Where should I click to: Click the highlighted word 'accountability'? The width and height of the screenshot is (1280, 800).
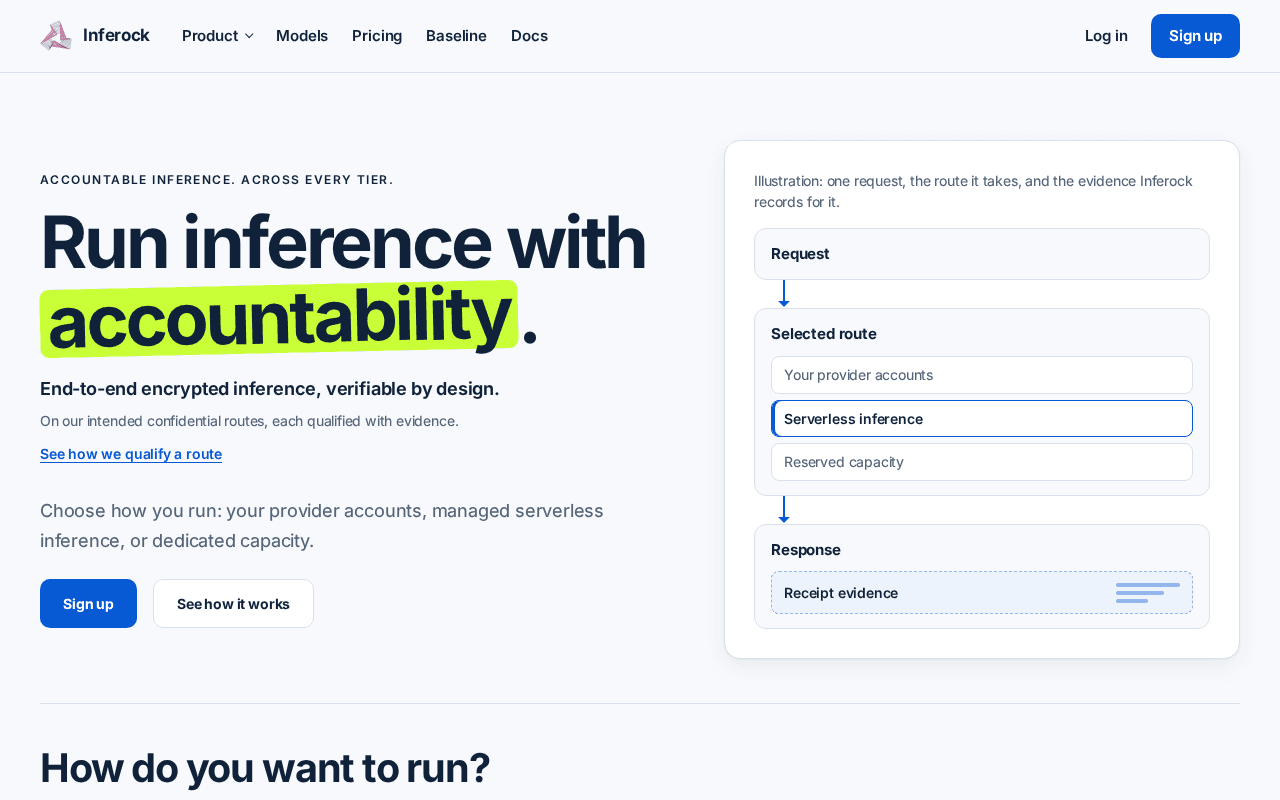(x=279, y=318)
